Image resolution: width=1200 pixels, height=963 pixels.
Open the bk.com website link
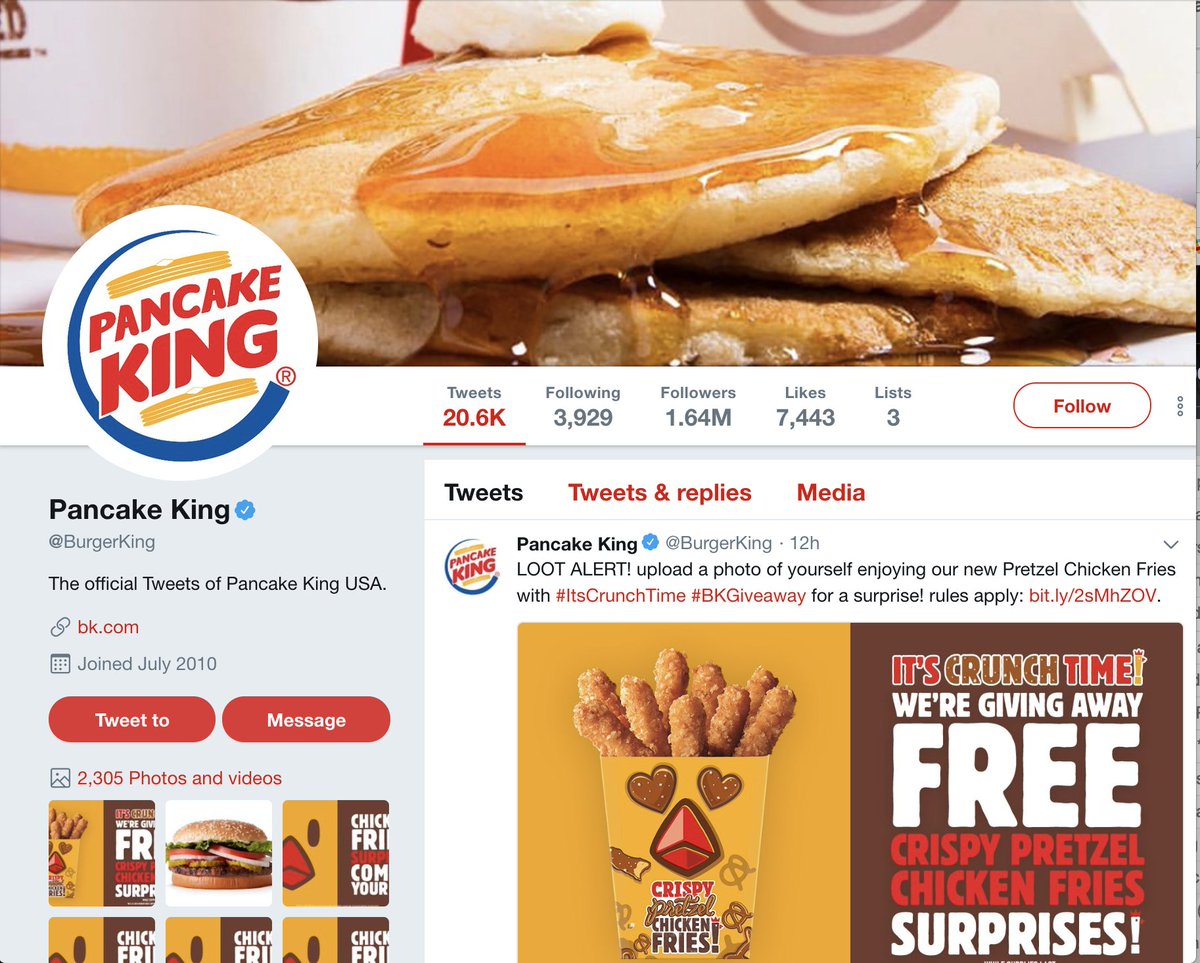(x=108, y=628)
